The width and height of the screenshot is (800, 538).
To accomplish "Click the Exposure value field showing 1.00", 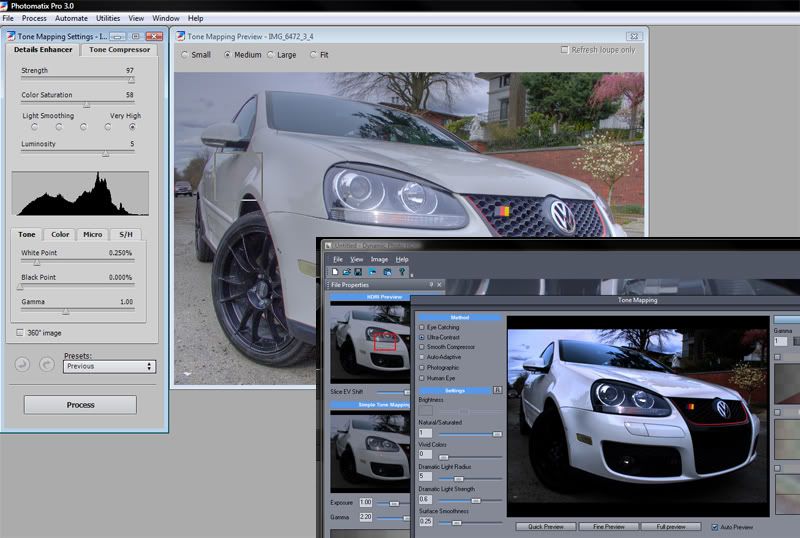I will 366,502.
